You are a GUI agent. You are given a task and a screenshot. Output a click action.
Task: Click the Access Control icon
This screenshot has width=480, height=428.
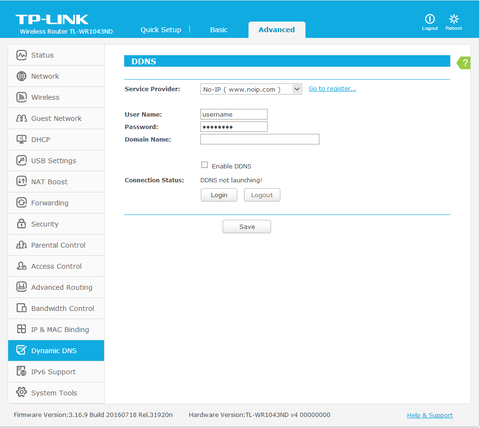(x=21, y=266)
